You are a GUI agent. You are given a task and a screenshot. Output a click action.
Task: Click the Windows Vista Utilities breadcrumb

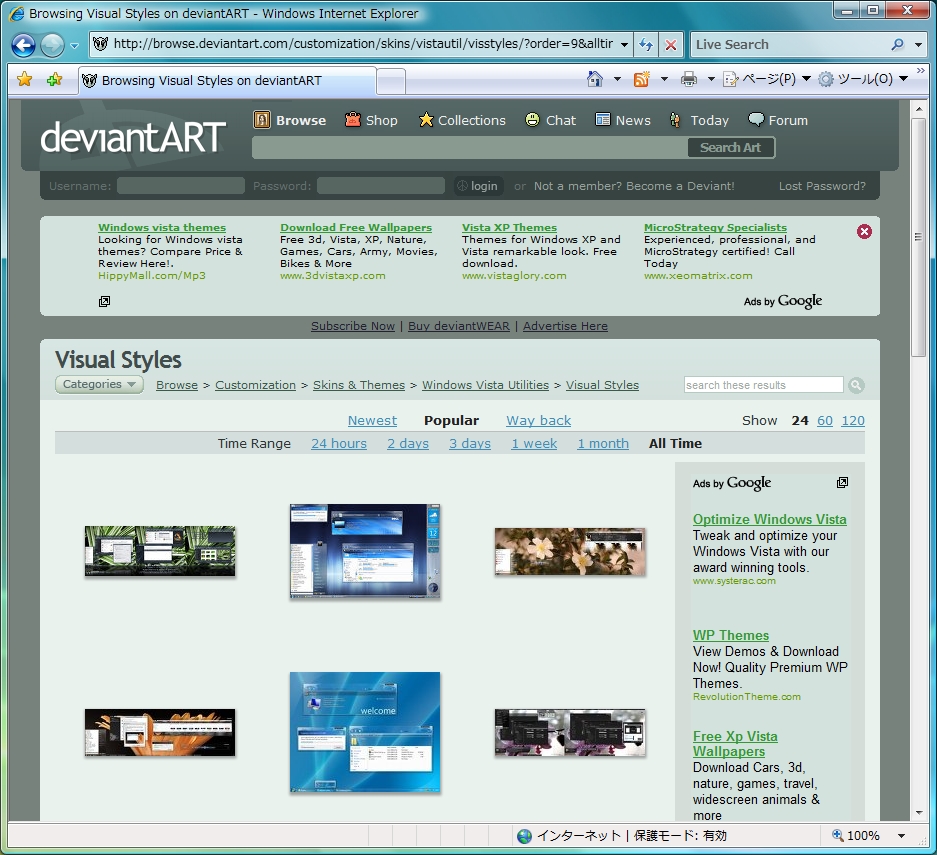[x=485, y=385]
